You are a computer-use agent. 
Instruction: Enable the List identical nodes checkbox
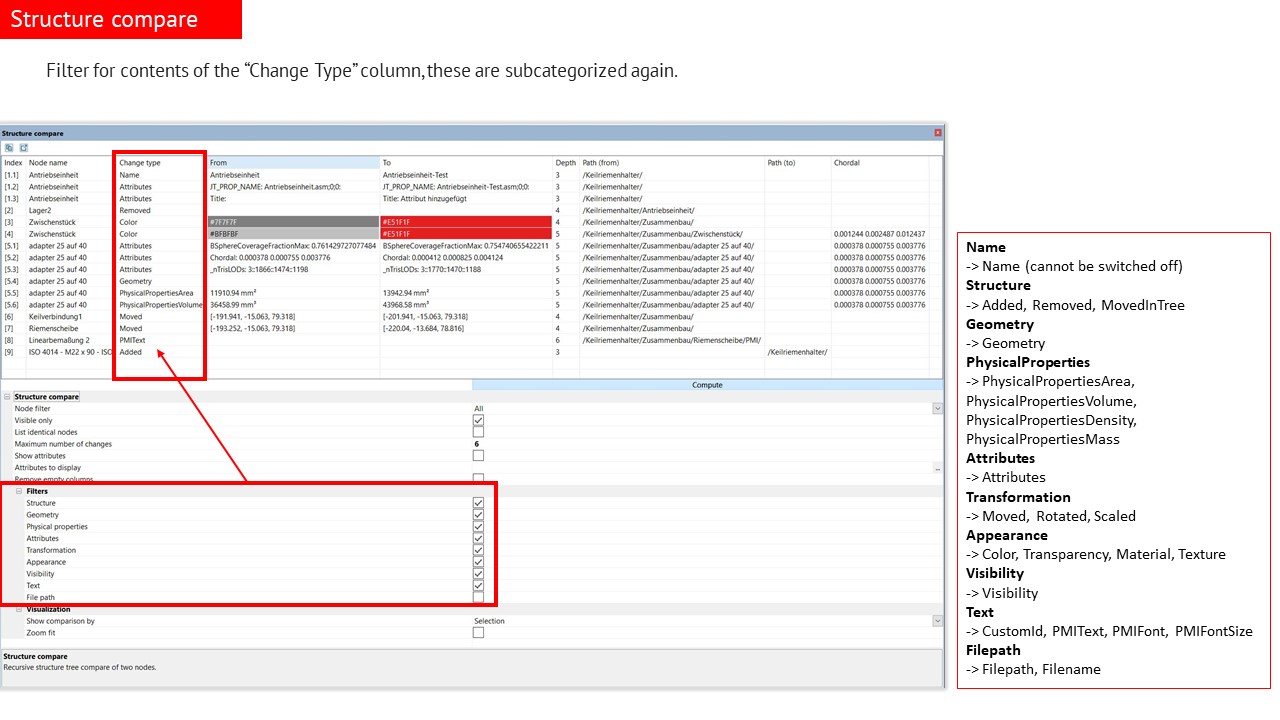pos(478,432)
